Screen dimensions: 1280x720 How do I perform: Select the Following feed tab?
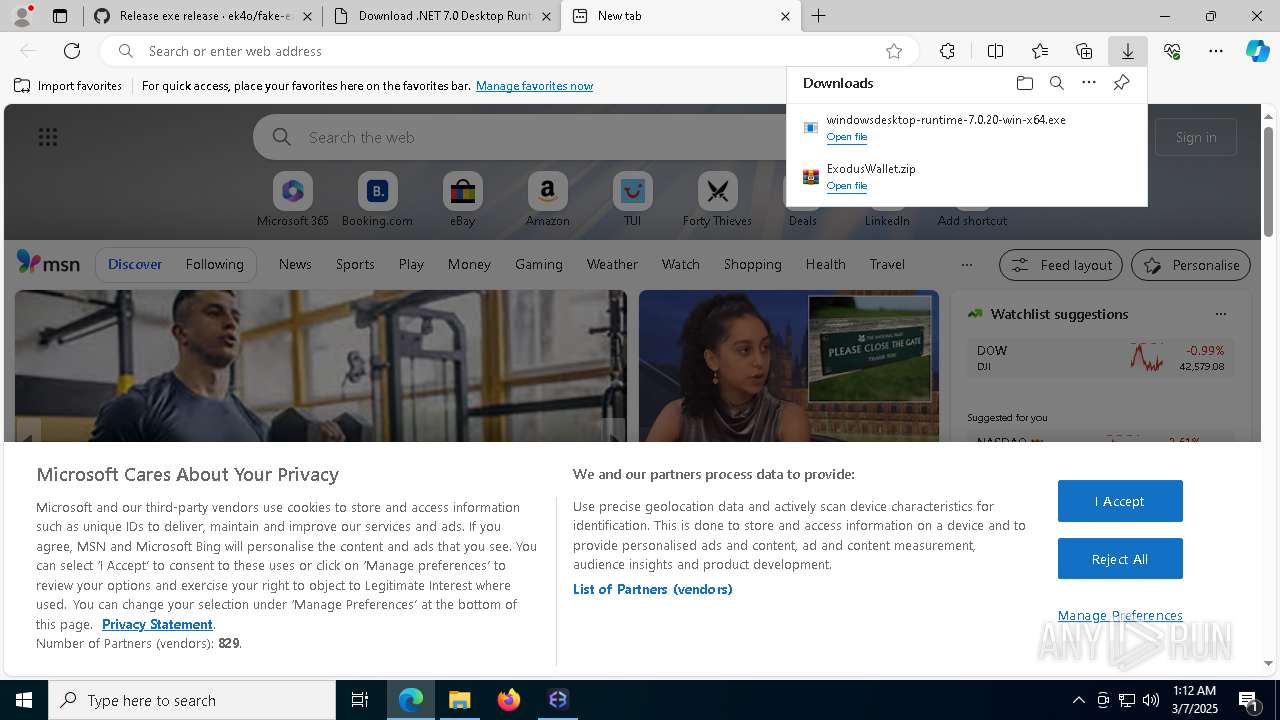point(214,265)
